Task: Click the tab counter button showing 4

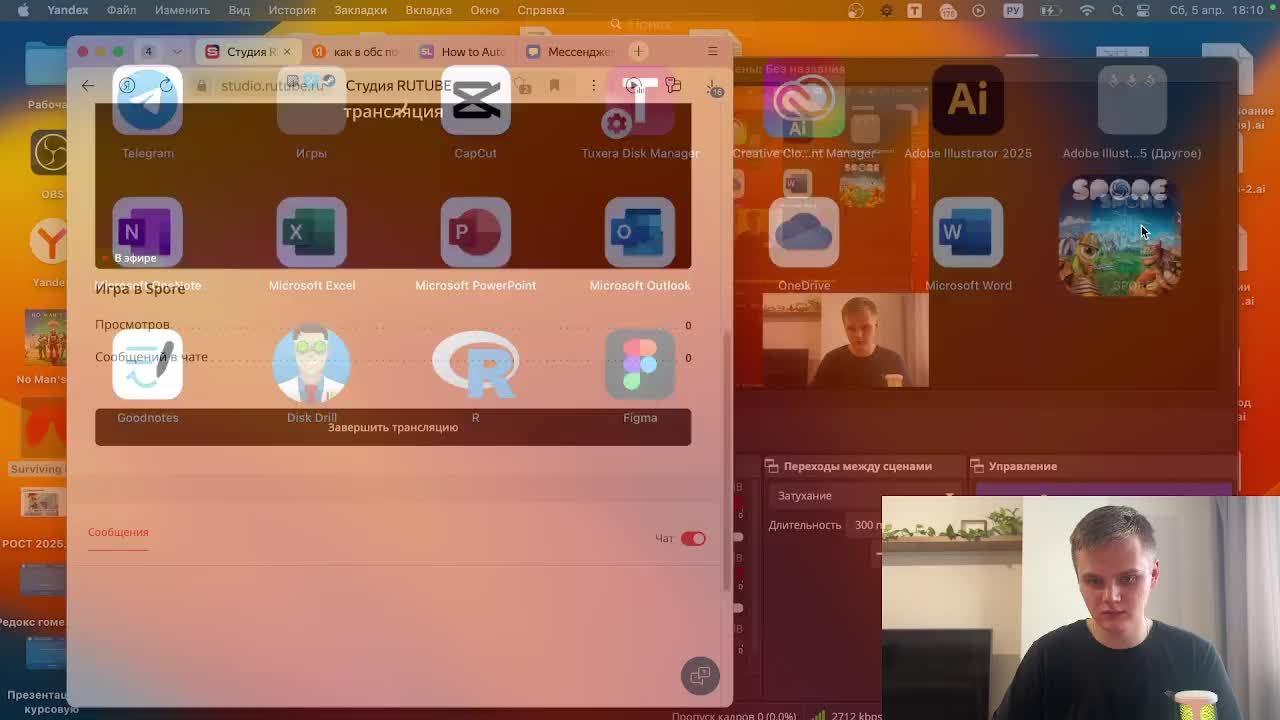Action: click(x=148, y=51)
